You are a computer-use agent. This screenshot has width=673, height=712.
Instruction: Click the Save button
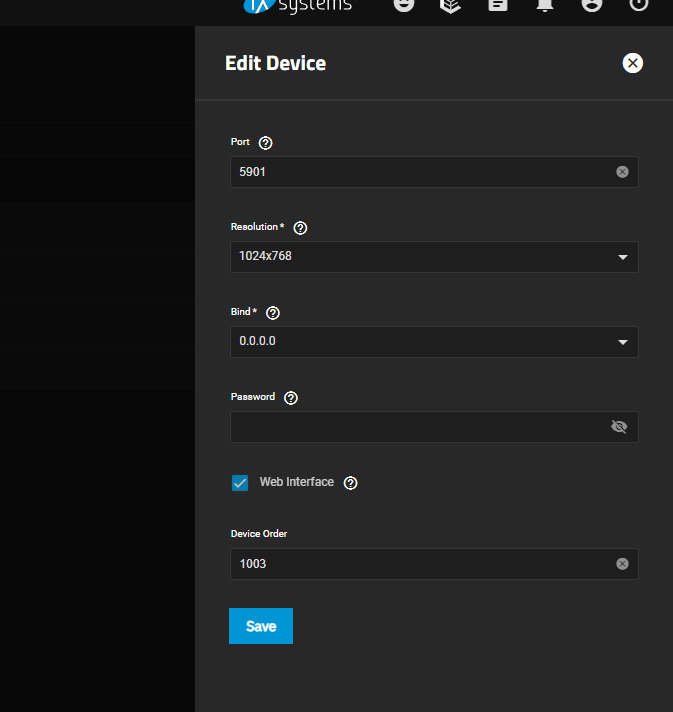pos(261,626)
